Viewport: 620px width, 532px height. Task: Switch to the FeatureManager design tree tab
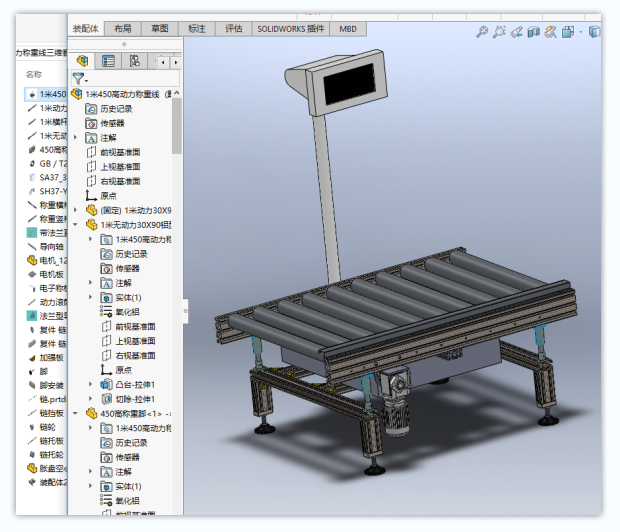pyautogui.click(x=81, y=61)
